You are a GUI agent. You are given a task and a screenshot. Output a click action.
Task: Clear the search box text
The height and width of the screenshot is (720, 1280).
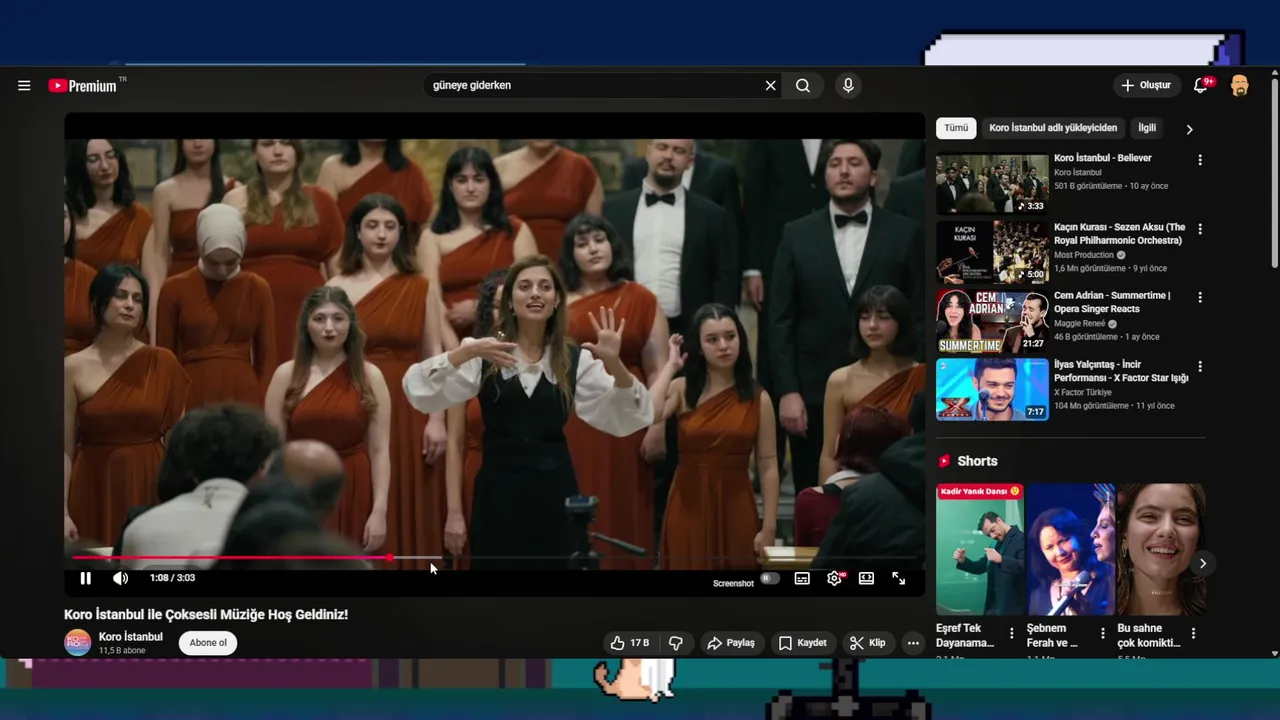770,86
